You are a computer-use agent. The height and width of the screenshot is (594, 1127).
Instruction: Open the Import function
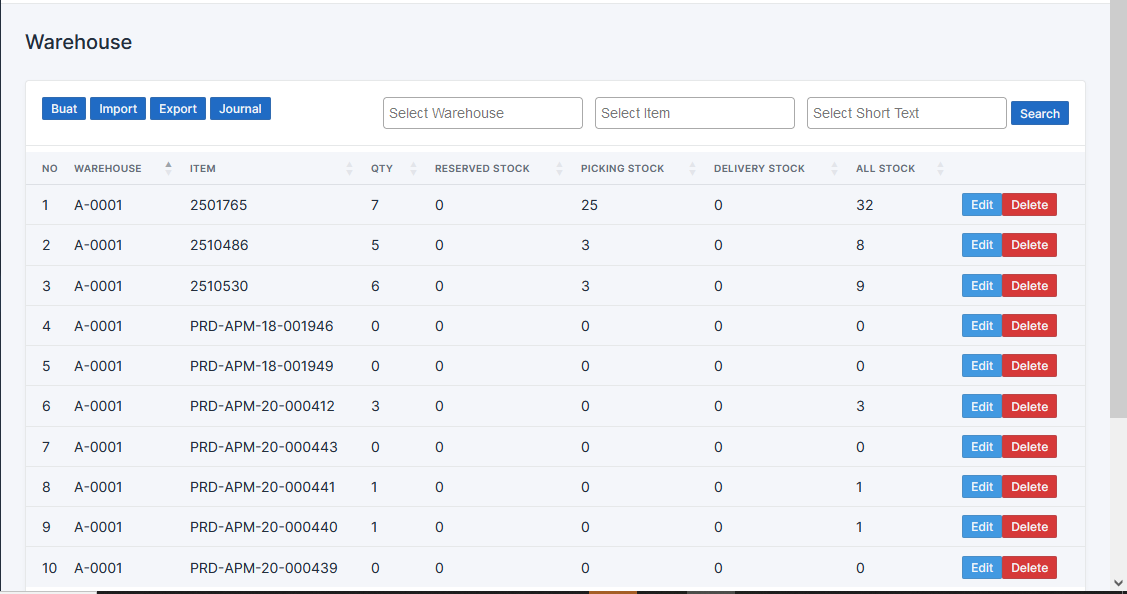point(118,109)
